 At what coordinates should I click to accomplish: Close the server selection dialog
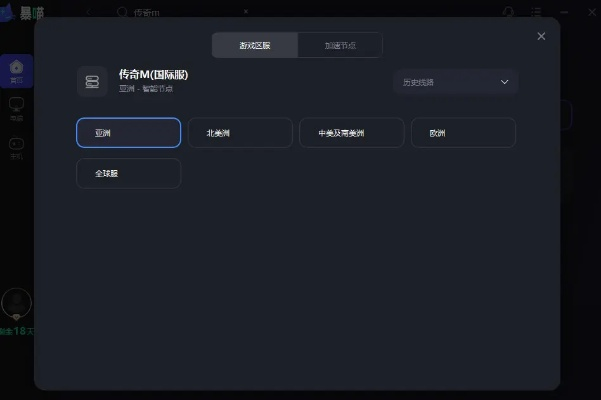tap(541, 36)
